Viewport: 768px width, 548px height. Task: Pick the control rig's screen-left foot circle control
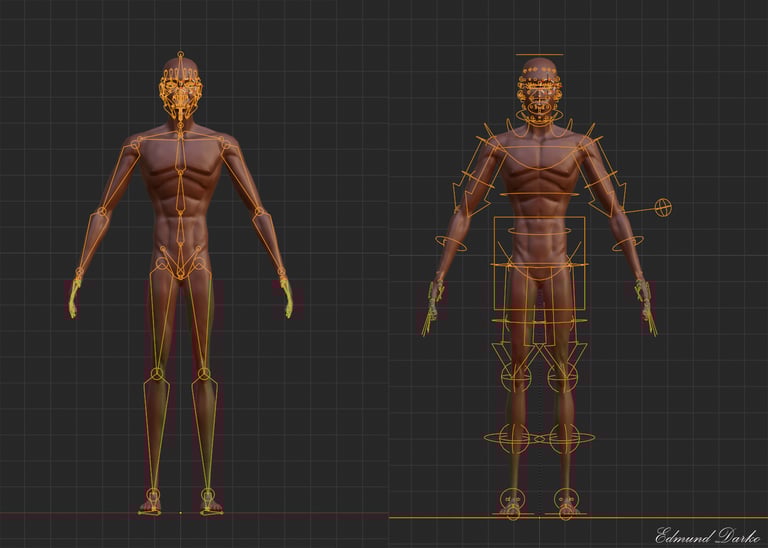512,500
